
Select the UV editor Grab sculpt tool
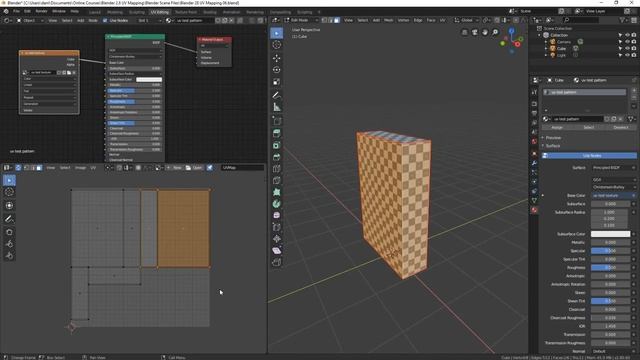click(x=9, y=232)
